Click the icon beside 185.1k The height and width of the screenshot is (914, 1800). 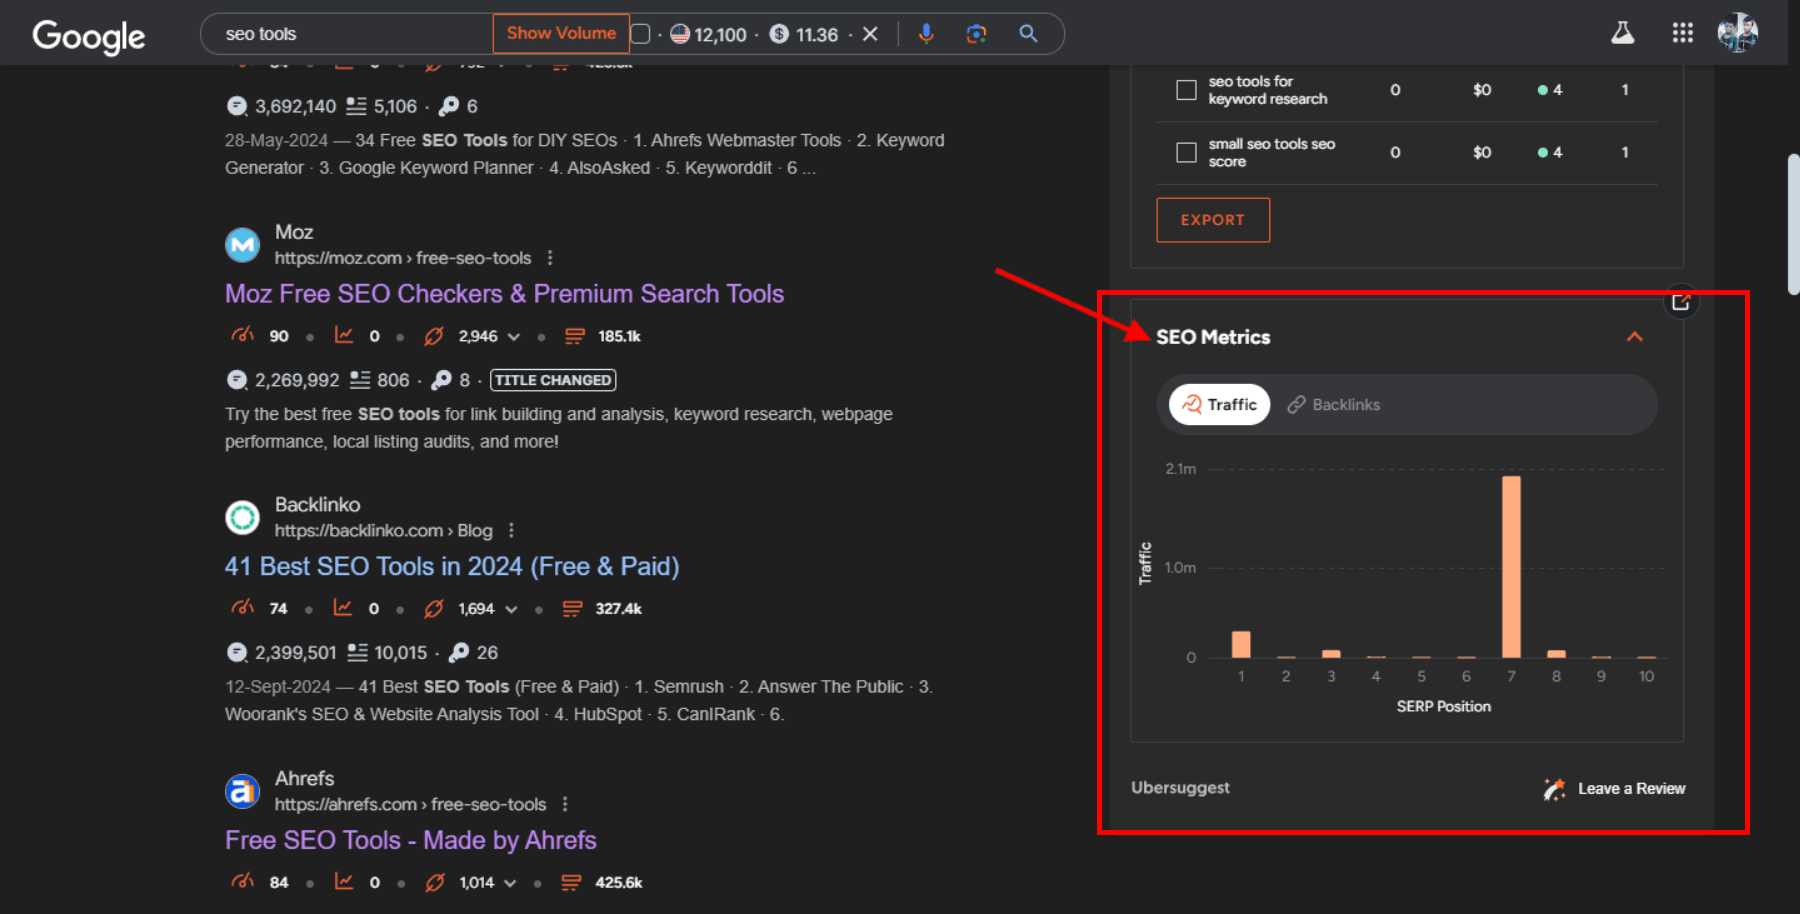(x=575, y=336)
